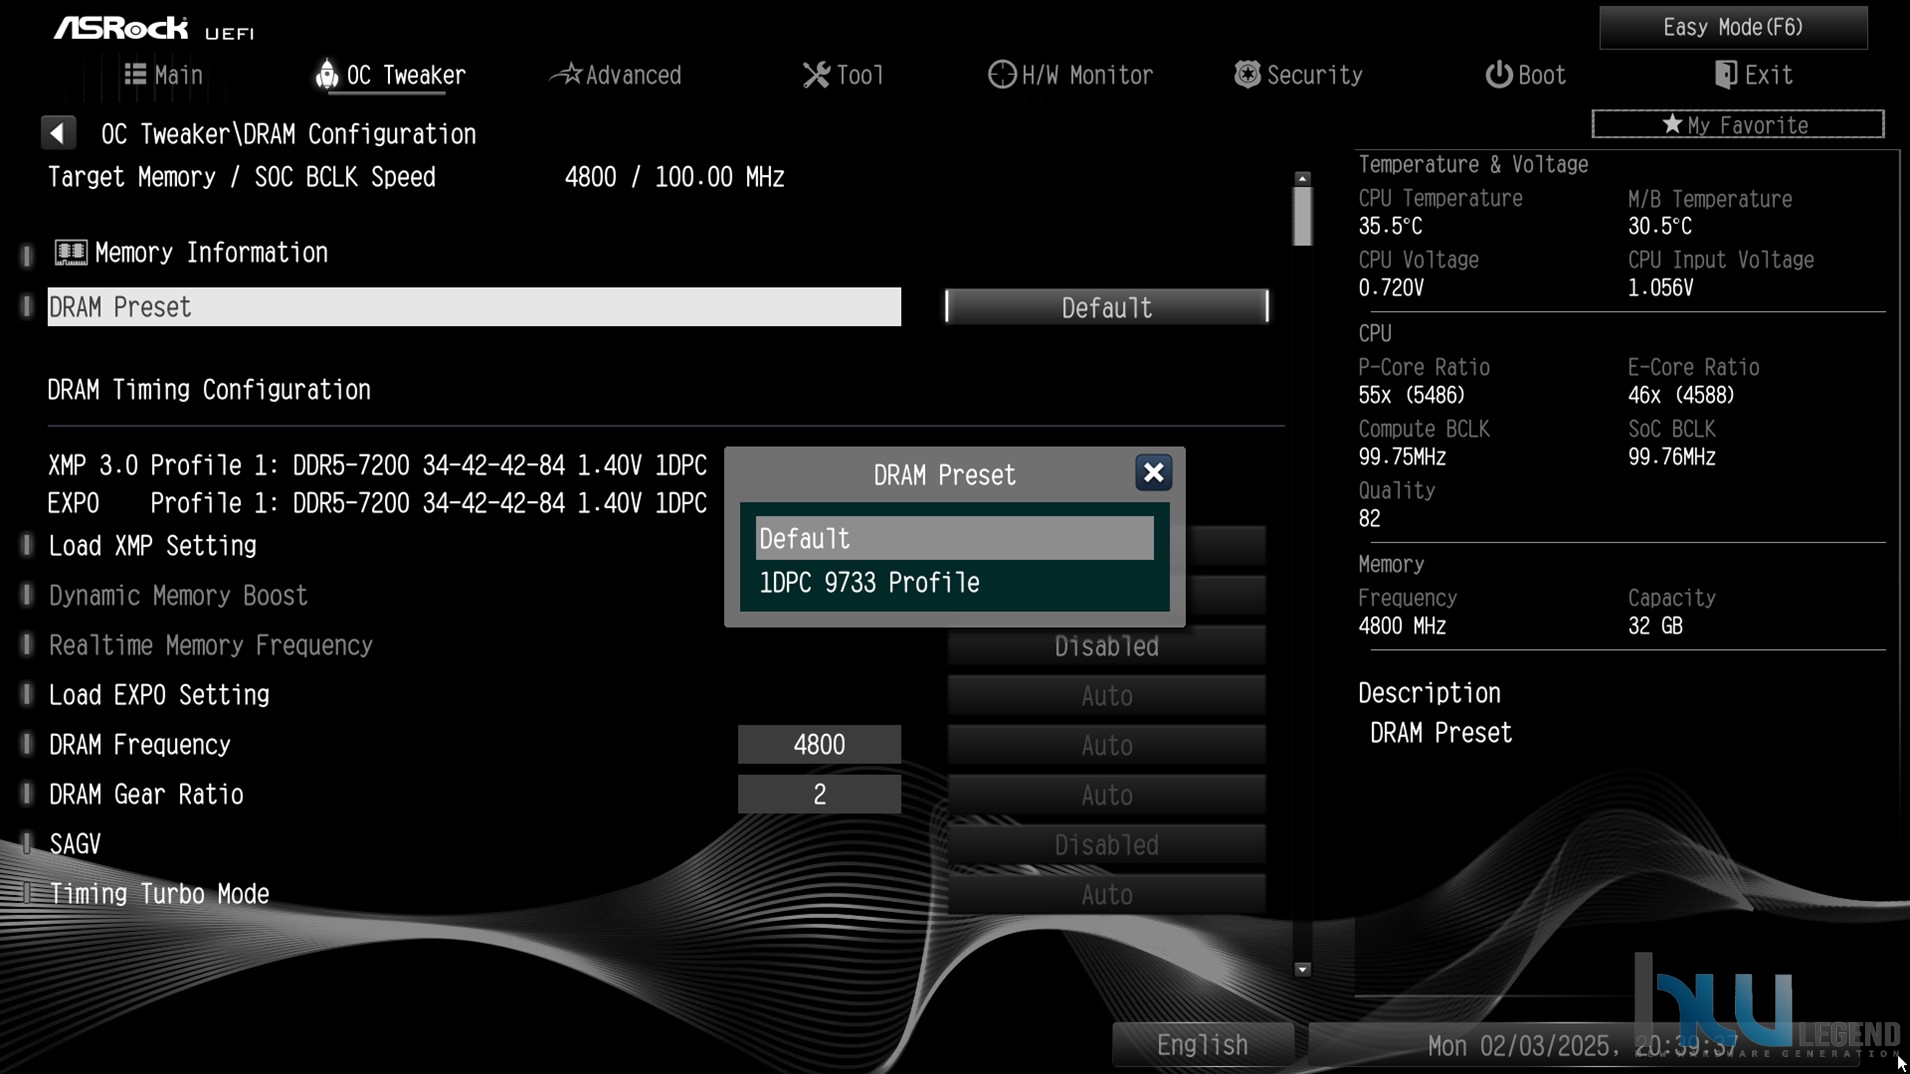
Task: Select Load XMP Setting row
Action: coord(153,546)
